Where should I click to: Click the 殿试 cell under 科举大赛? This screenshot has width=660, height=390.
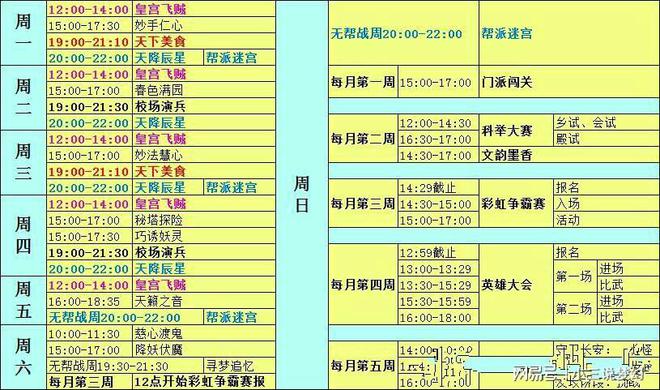pos(606,139)
